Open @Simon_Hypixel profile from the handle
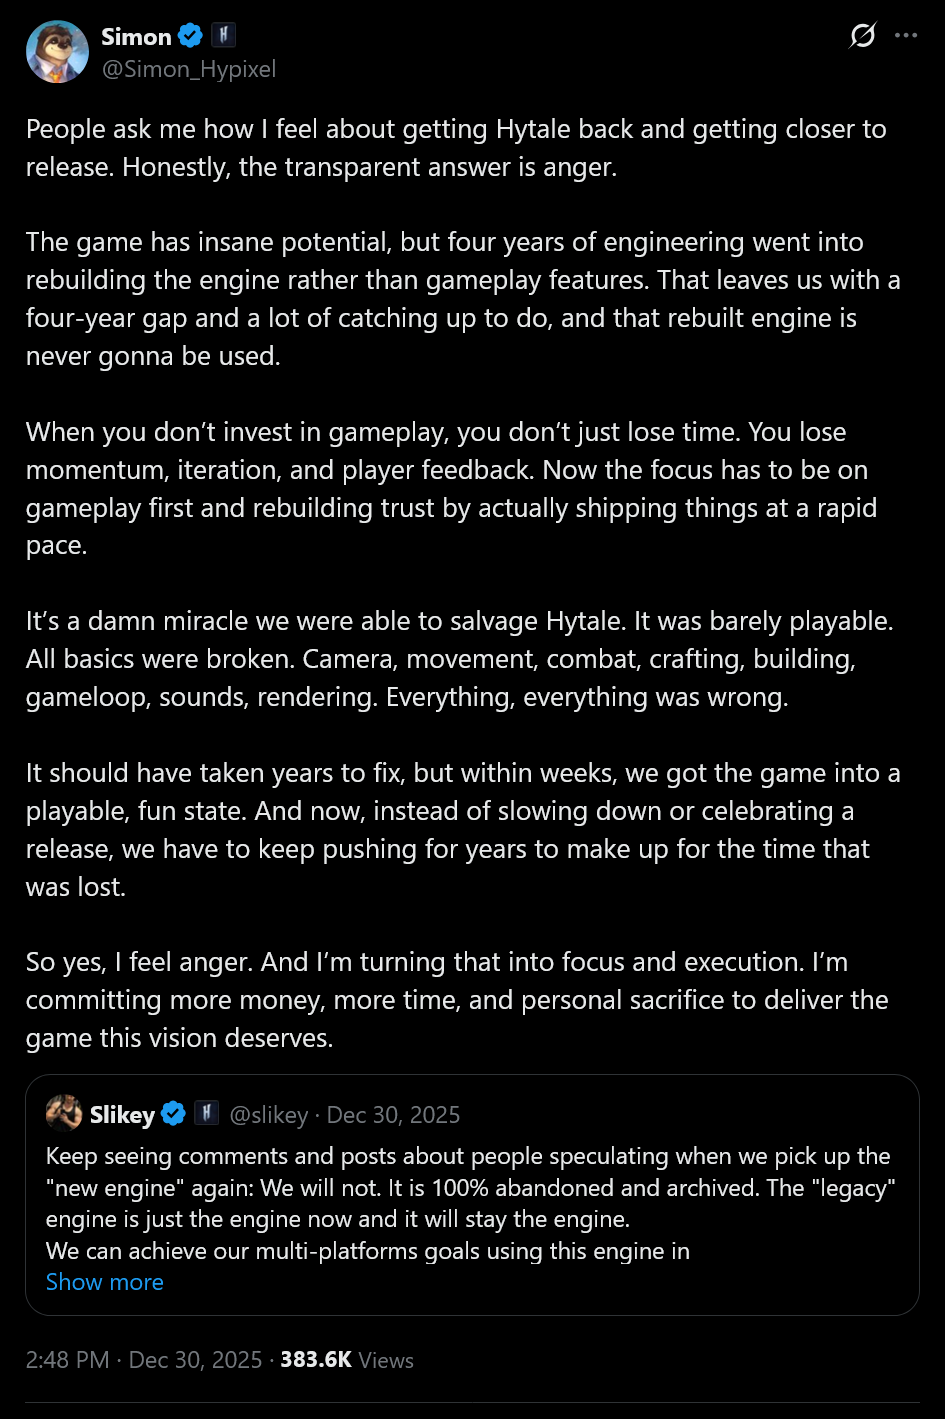The width and height of the screenshot is (945, 1419). click(x=191, y=69)
